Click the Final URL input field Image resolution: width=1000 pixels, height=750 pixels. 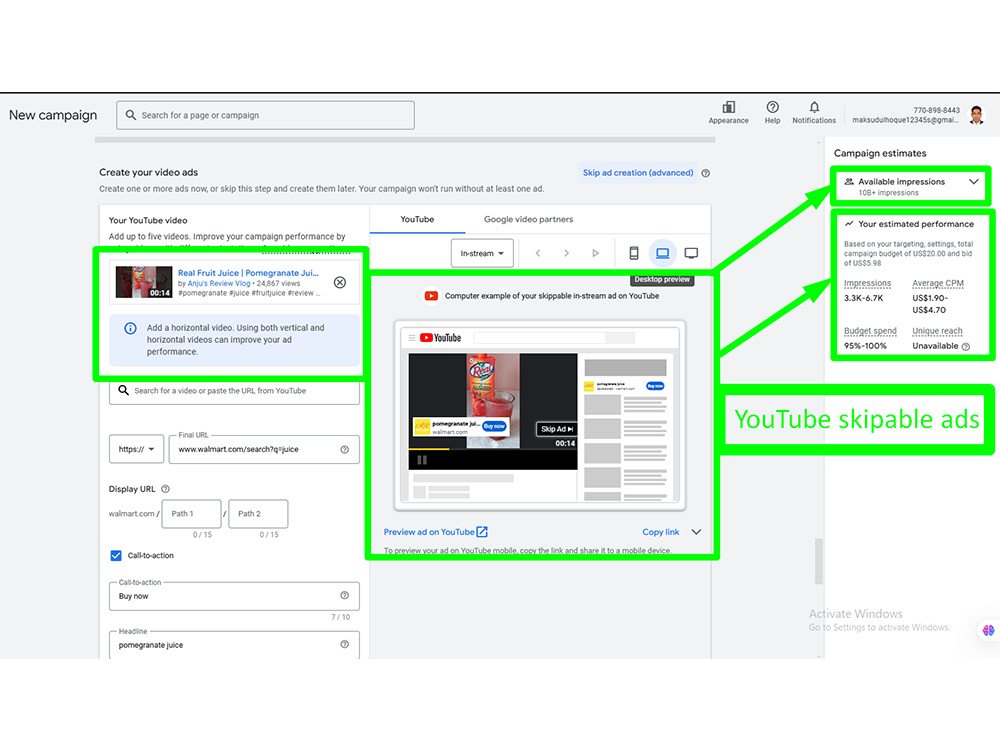pos(264,449)
